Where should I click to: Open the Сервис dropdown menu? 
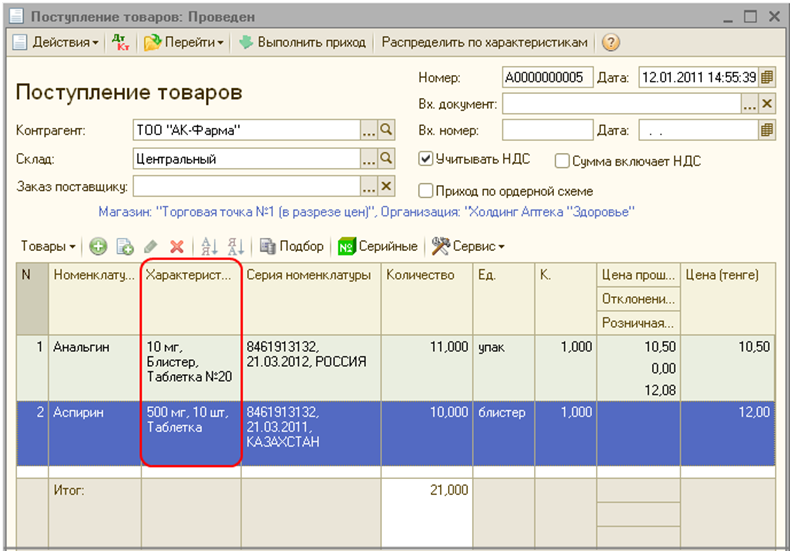[x=469, y=246]
